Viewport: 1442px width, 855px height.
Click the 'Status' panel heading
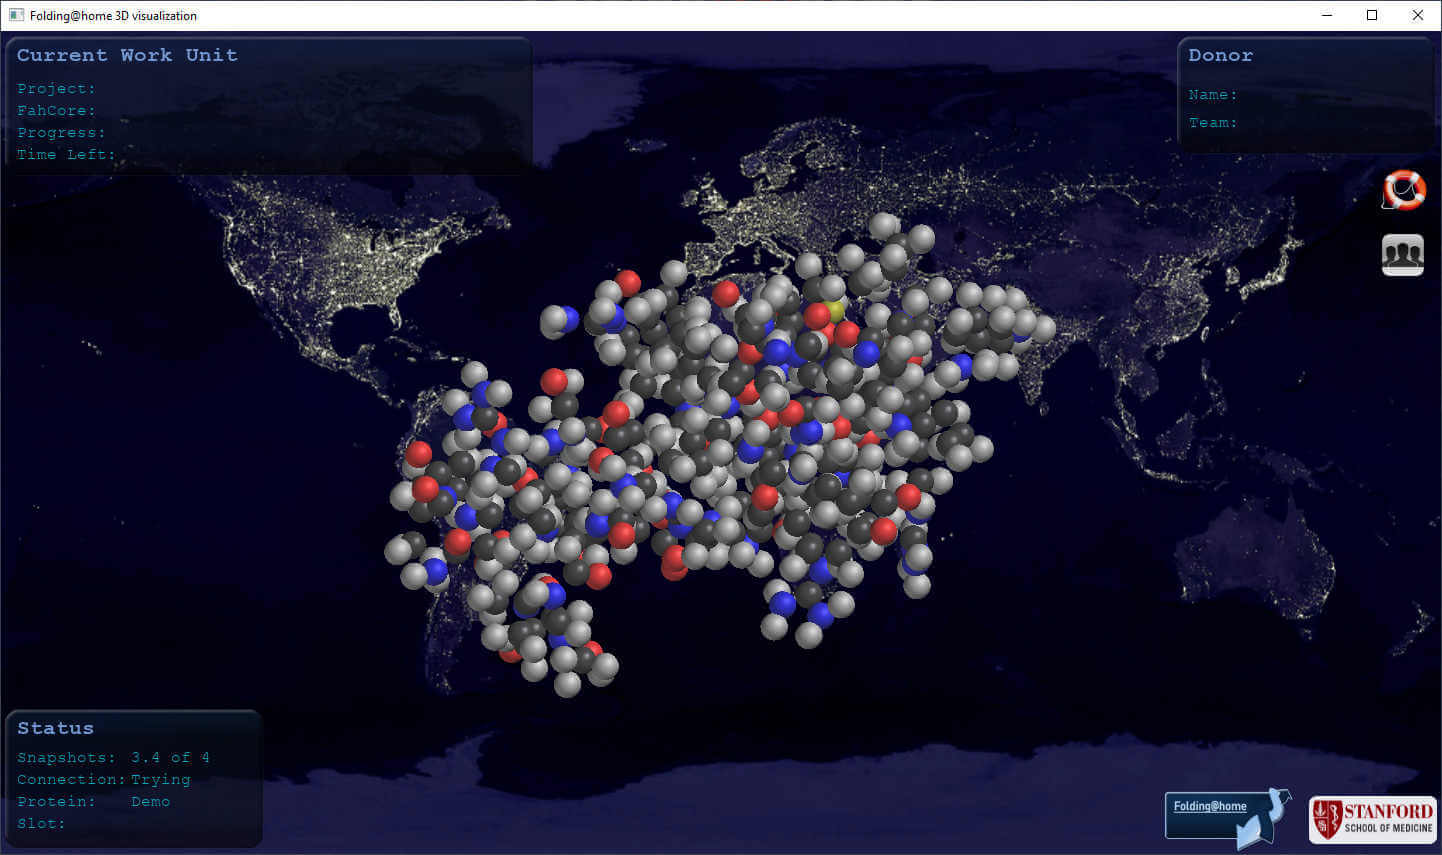click(x=55, y=728)
